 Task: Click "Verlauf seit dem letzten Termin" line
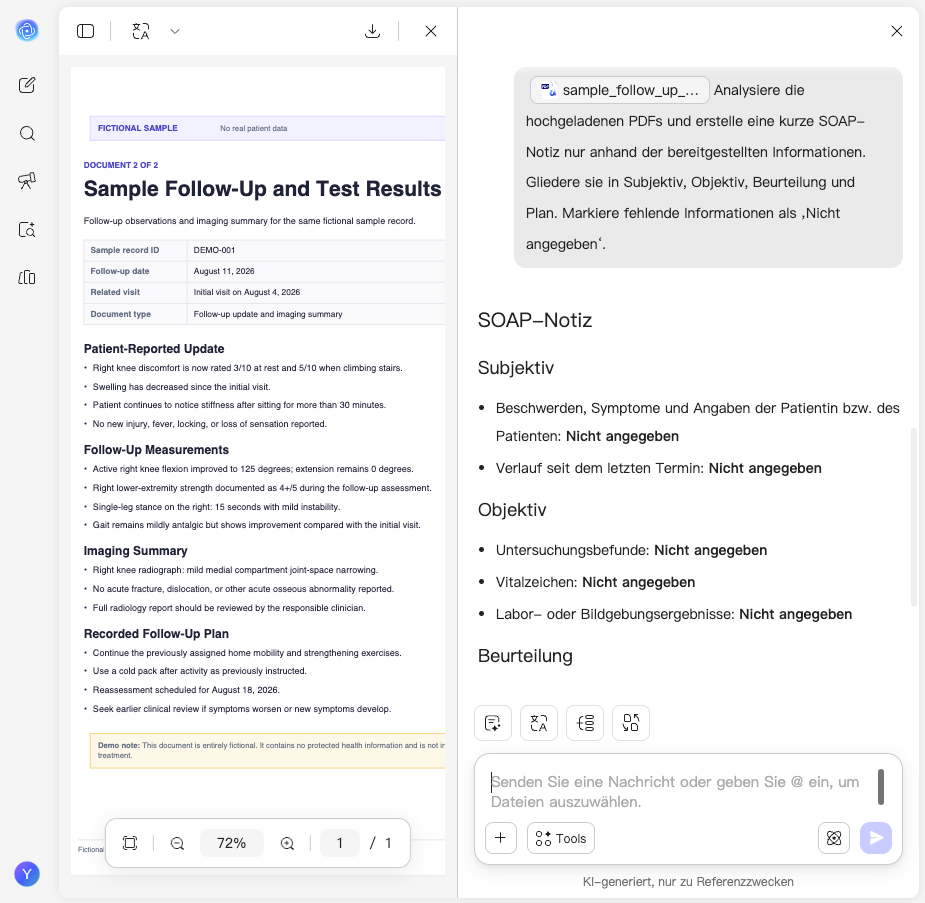click(x=658, y=468)
